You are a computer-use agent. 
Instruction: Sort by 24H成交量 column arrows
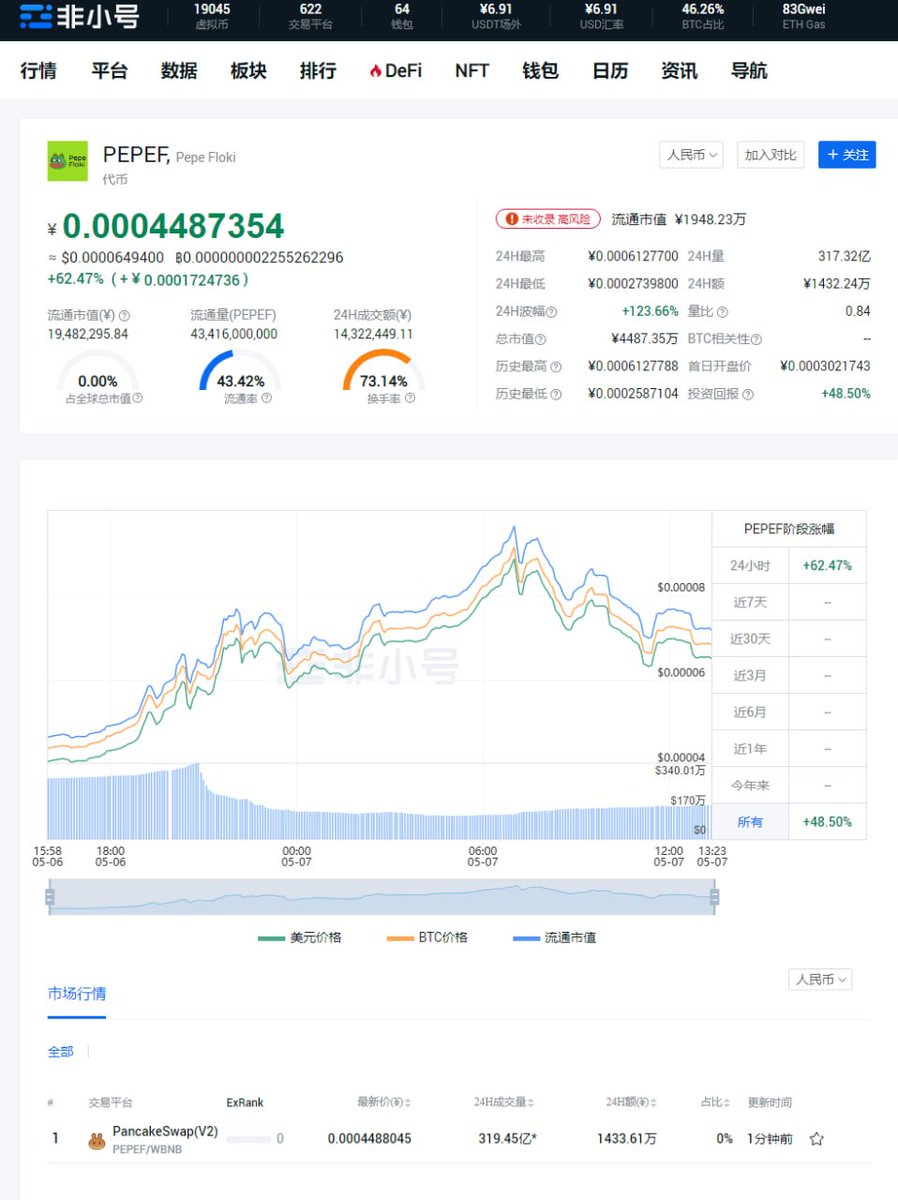click(x=532, y=1103)
